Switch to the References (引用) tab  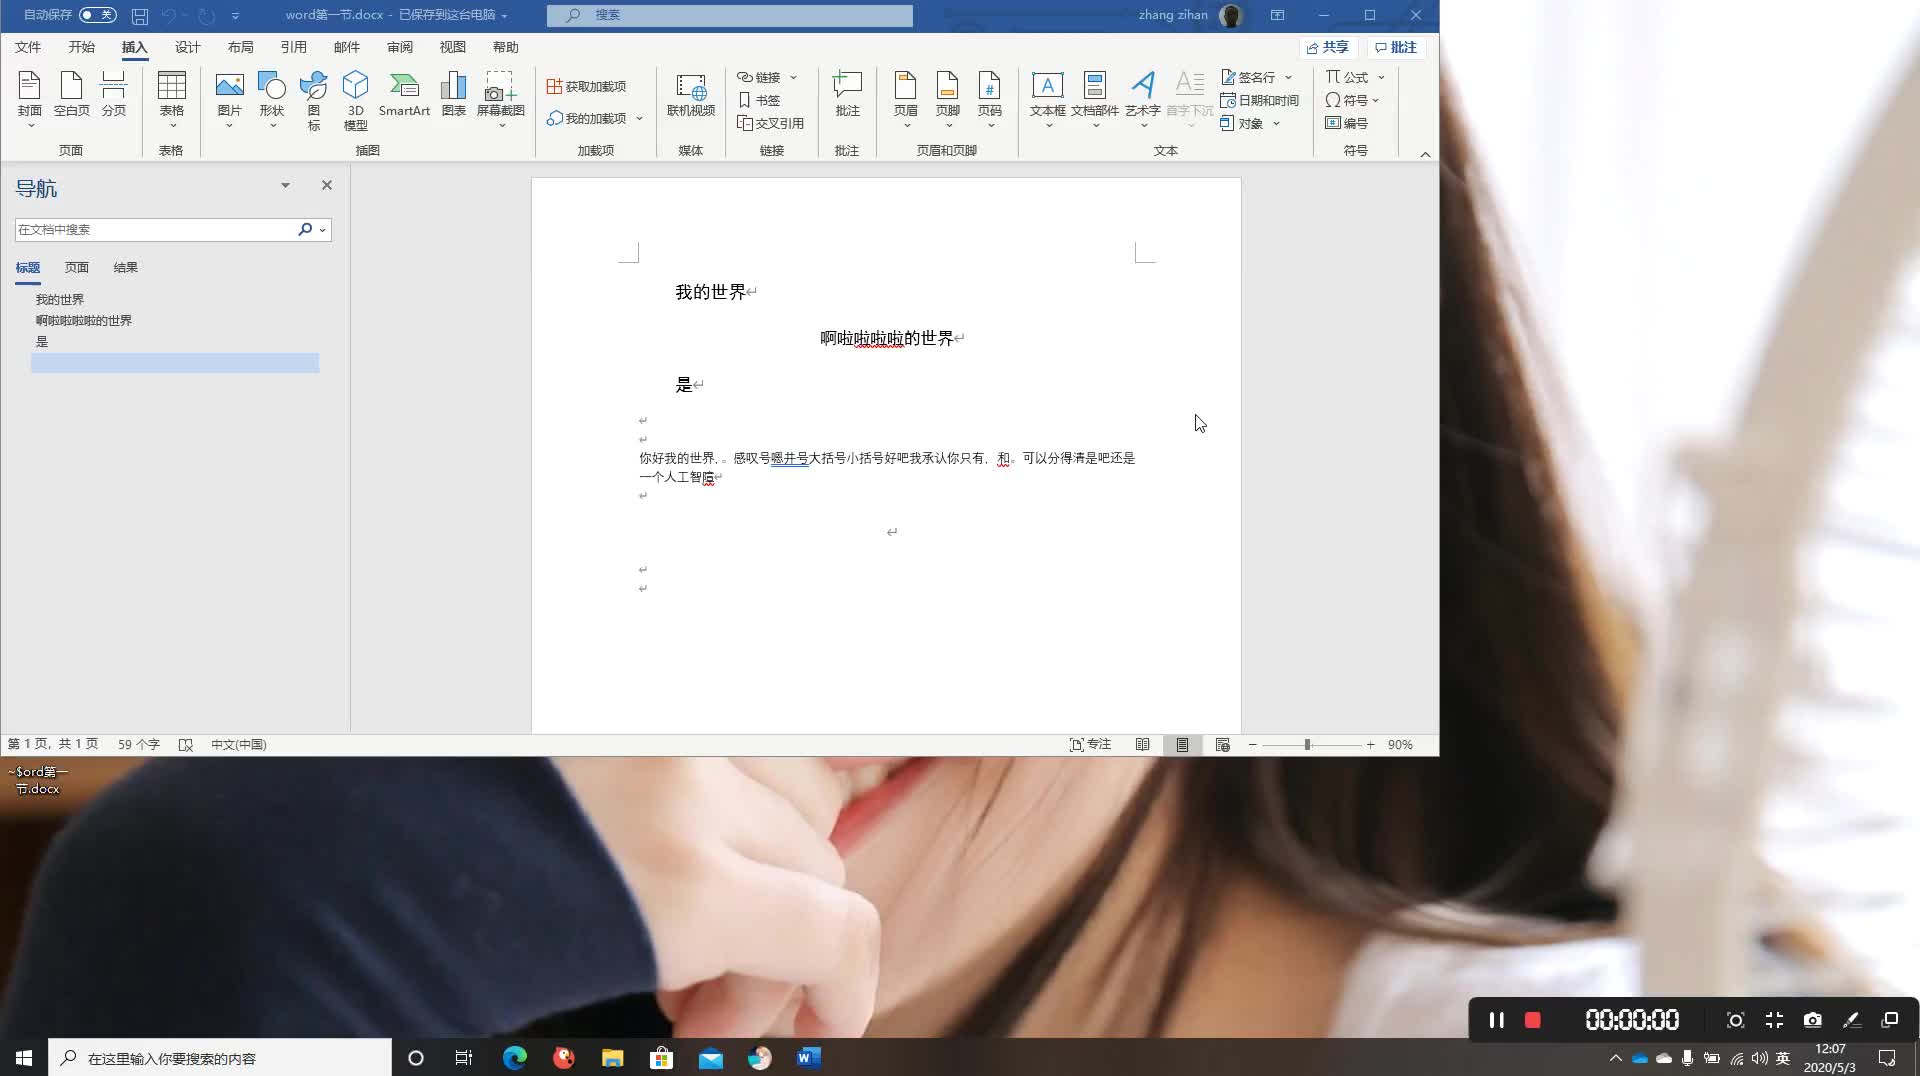tap(293, 47)
